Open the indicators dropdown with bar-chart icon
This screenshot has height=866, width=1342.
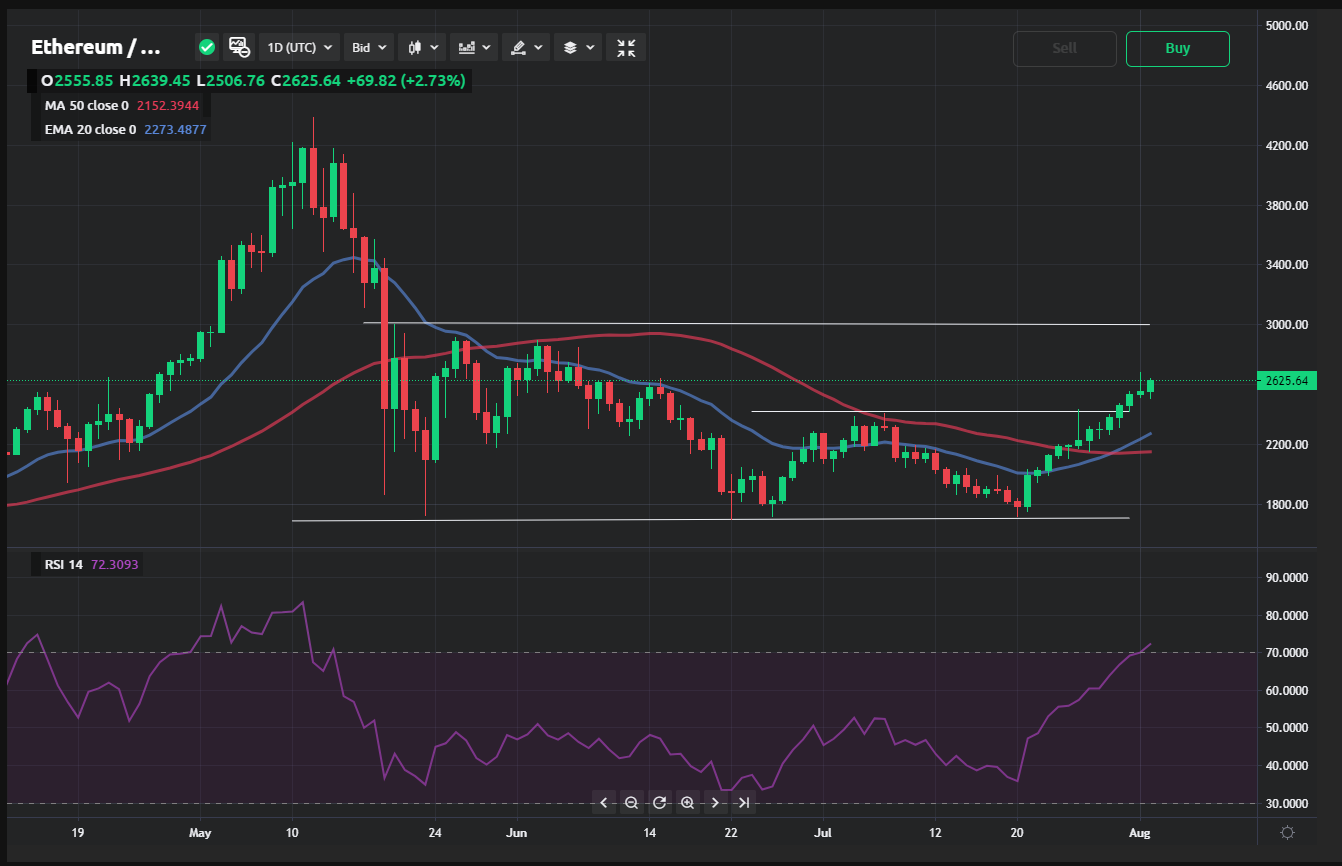pyautogui.click(x=474, y=47)
